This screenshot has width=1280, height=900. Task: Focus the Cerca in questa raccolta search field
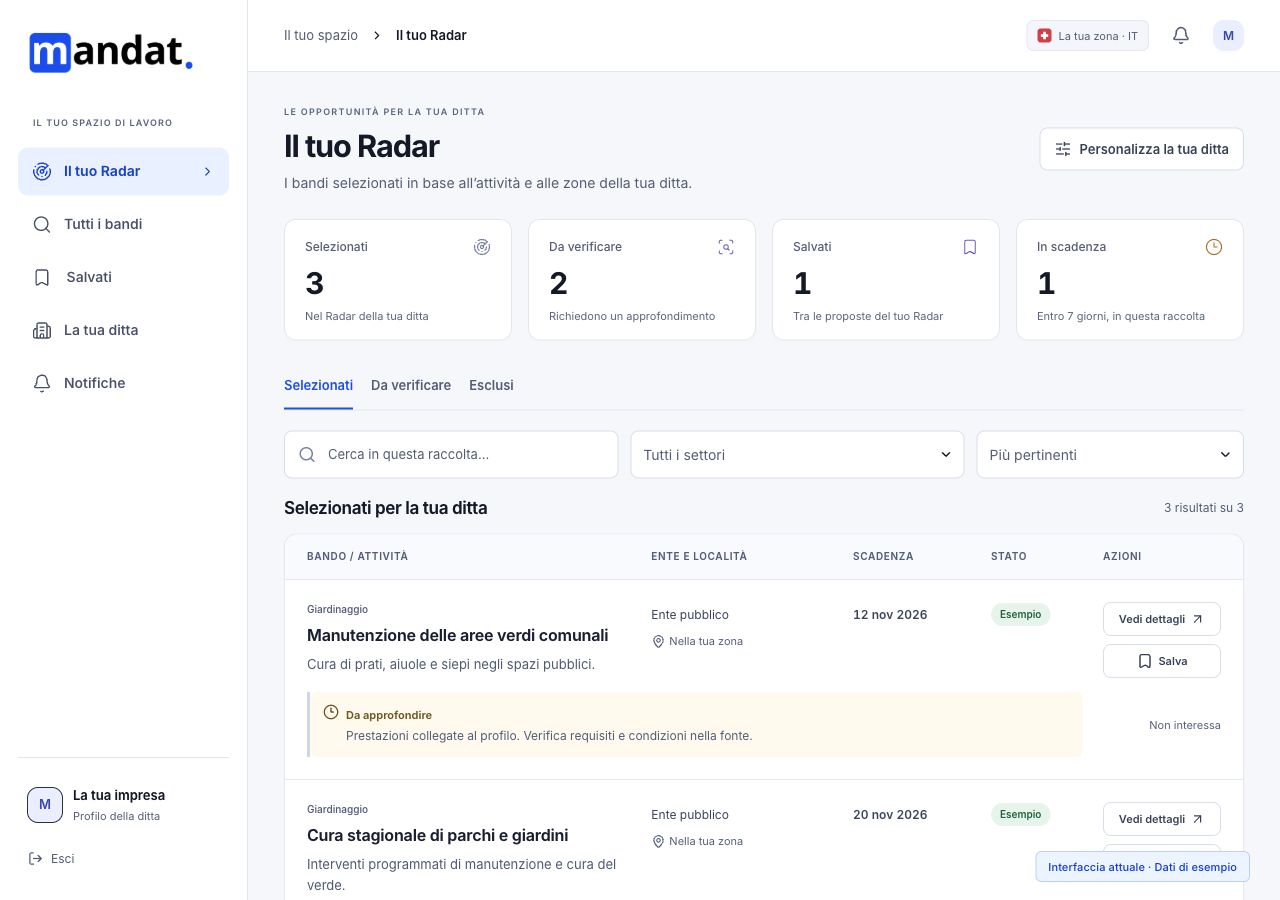click(x=451, y=455)
